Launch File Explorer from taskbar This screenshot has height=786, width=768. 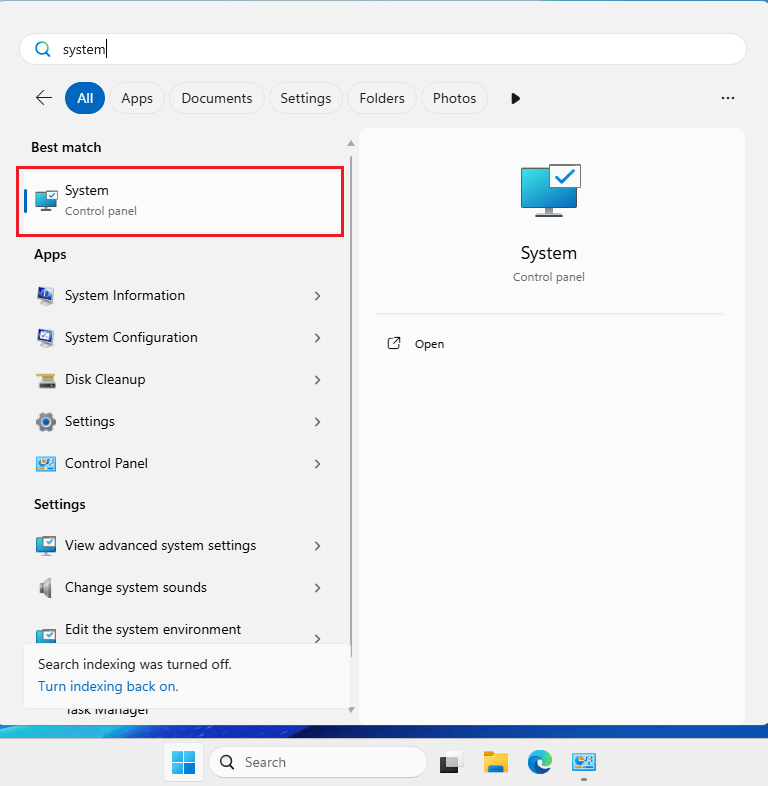tap(495, 762)
